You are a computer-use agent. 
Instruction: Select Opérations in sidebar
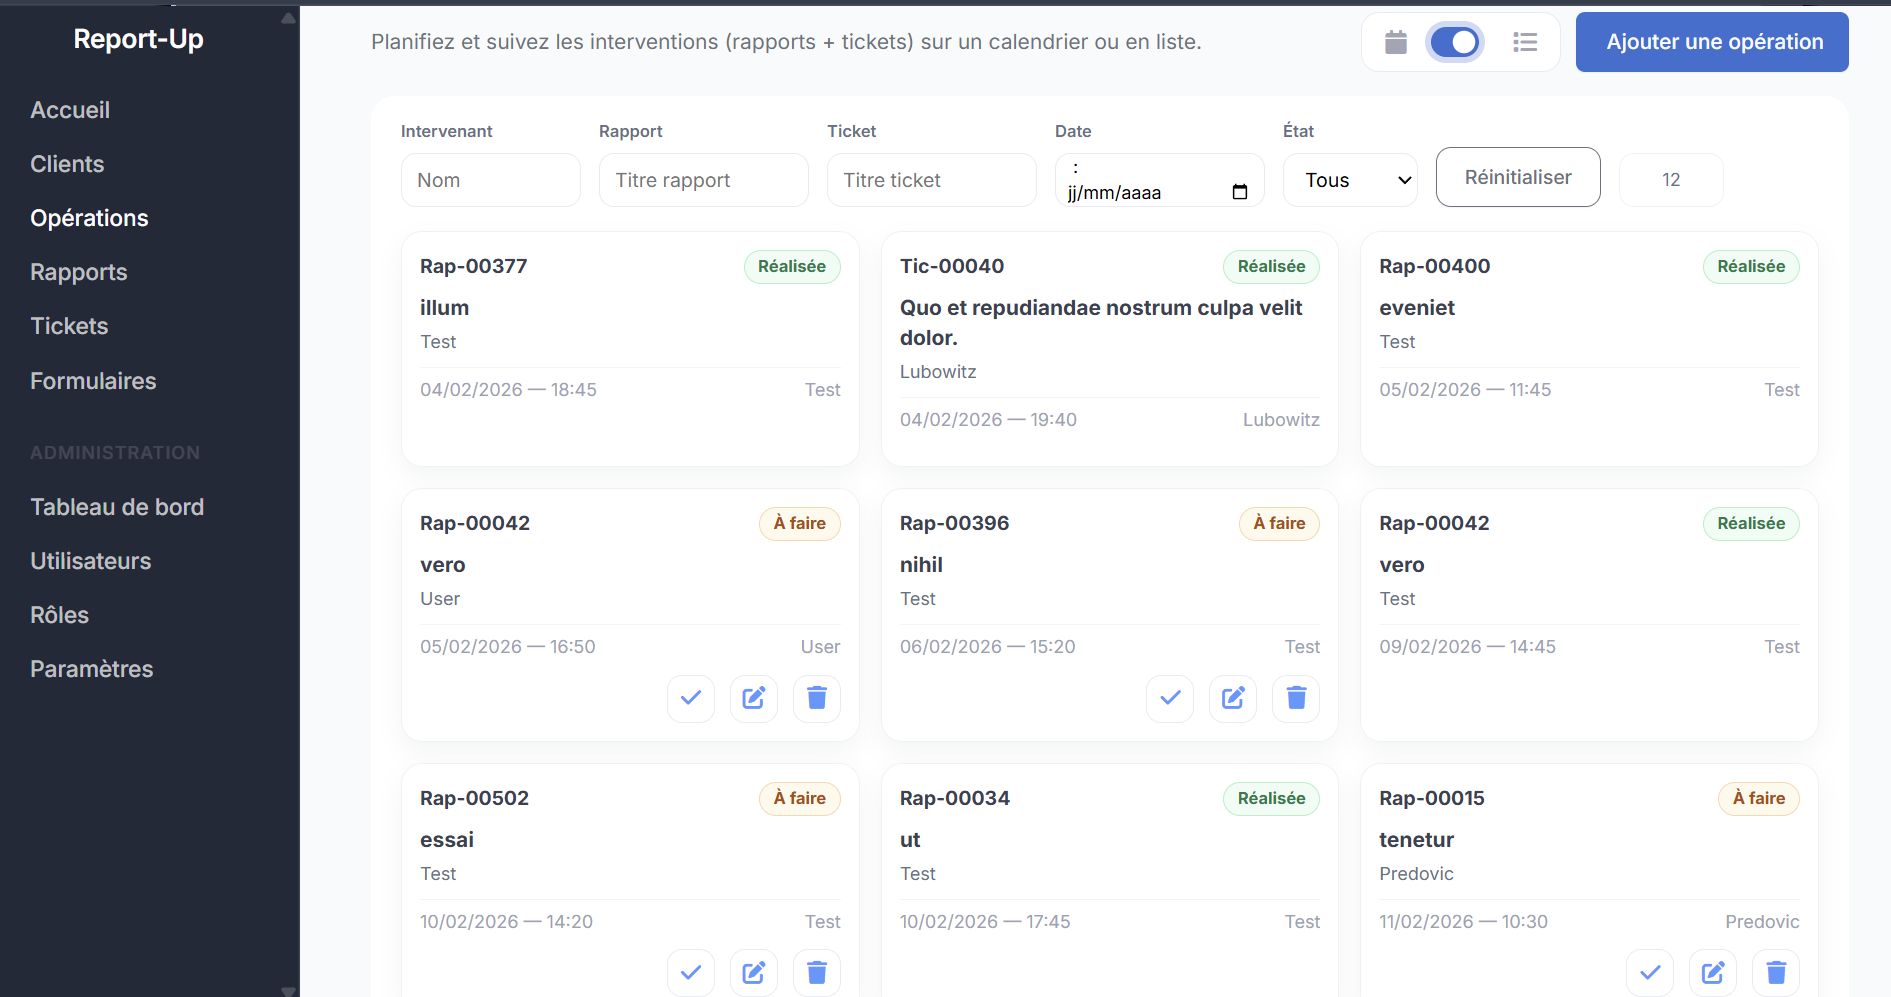[89, 218]
